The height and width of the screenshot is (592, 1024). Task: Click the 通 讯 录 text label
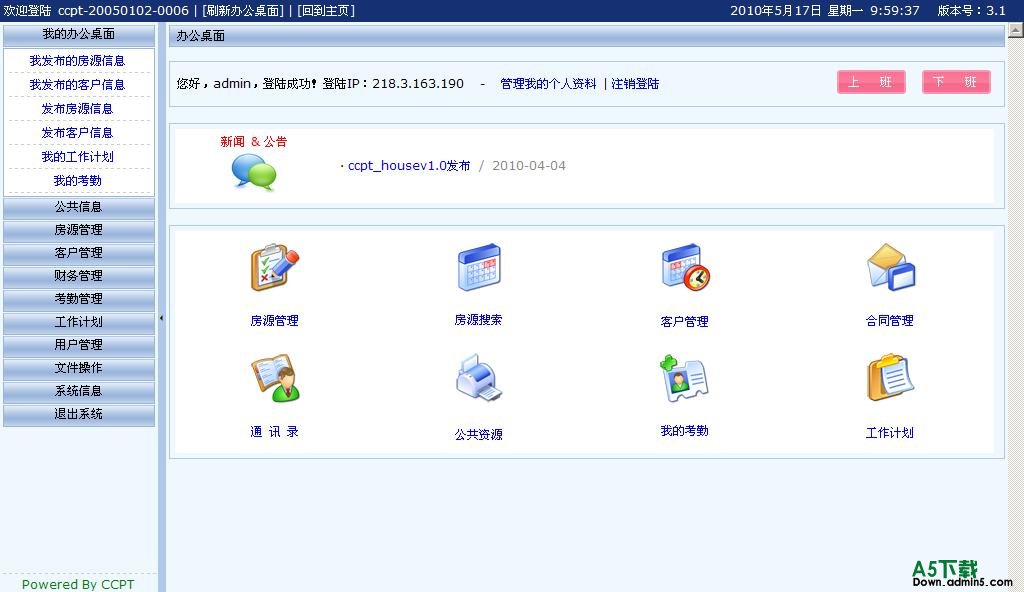pyautogui.click(x=274, y=432)
